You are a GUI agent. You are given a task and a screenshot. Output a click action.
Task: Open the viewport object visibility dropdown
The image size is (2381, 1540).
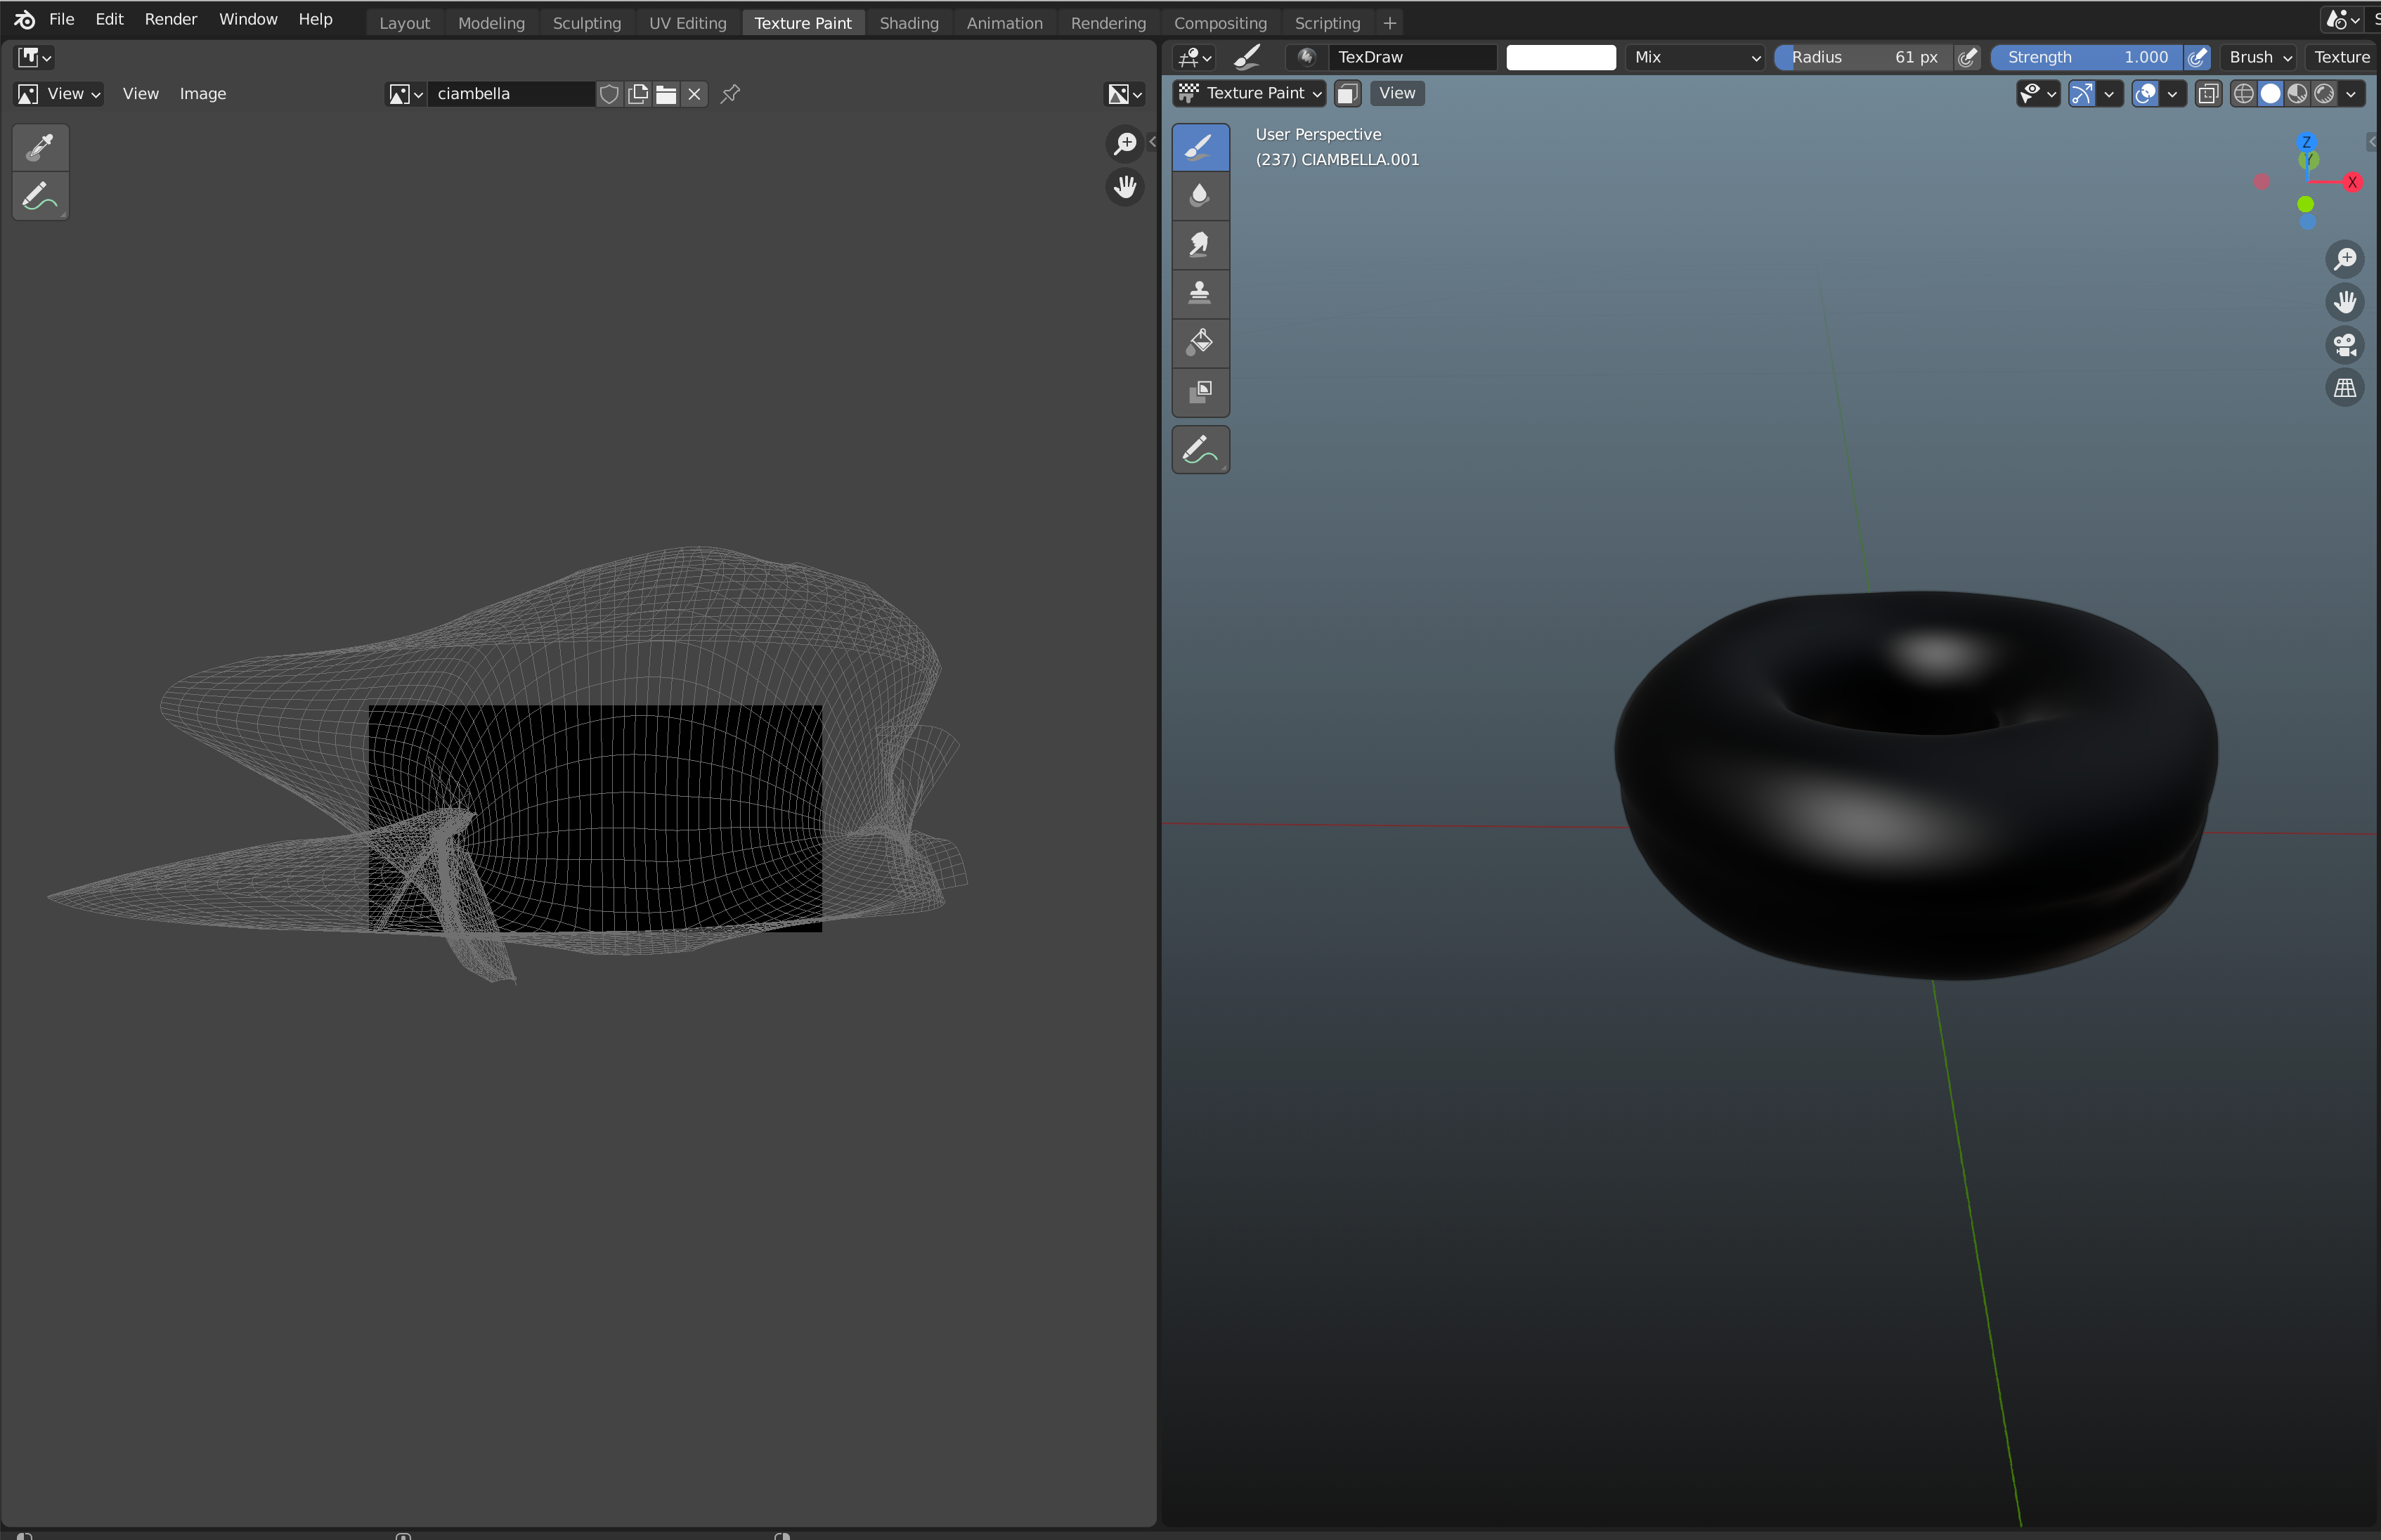pos(2037,94)
